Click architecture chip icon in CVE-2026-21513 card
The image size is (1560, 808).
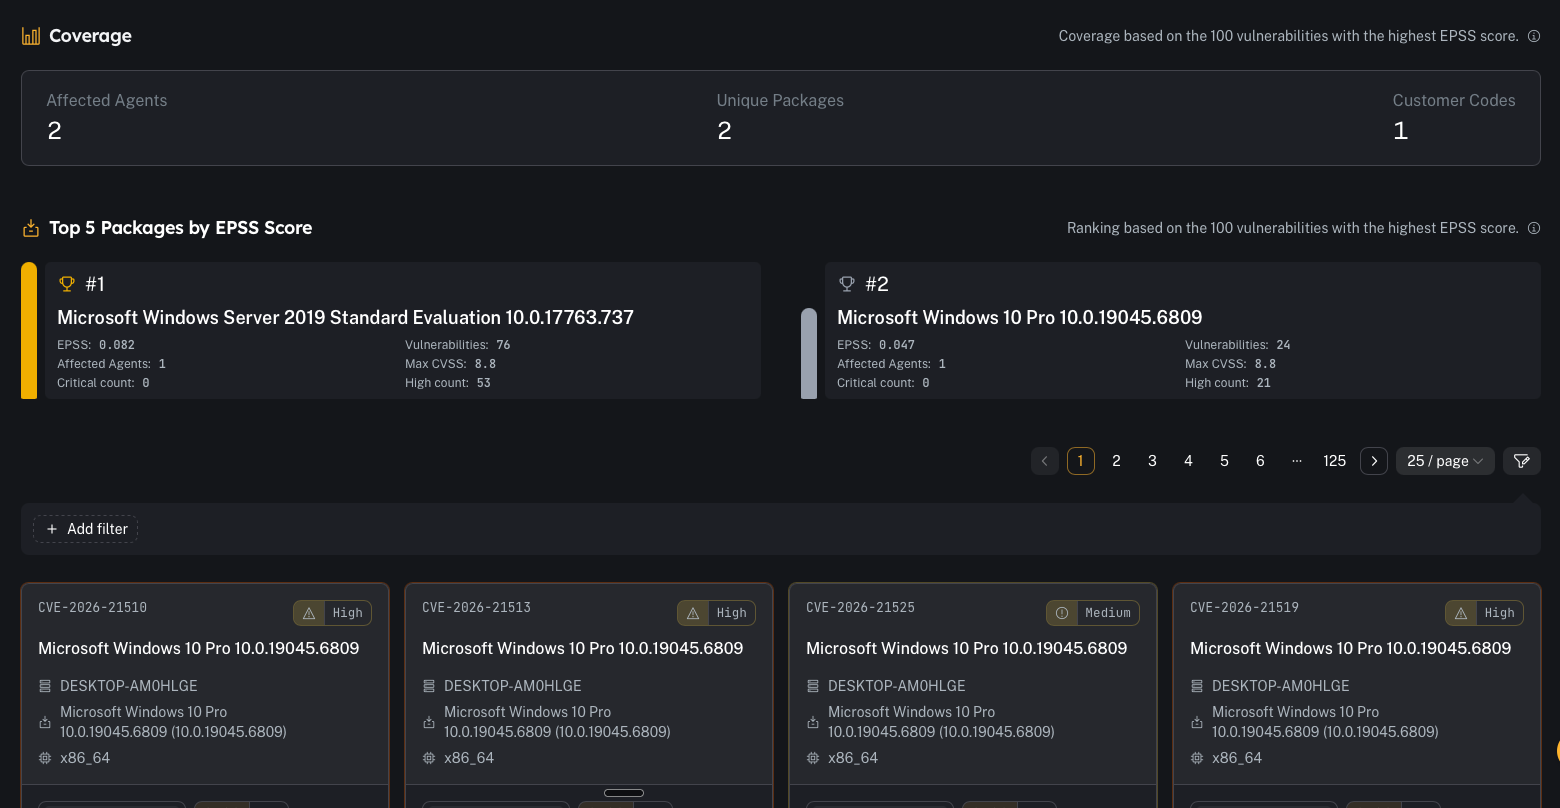429,758
